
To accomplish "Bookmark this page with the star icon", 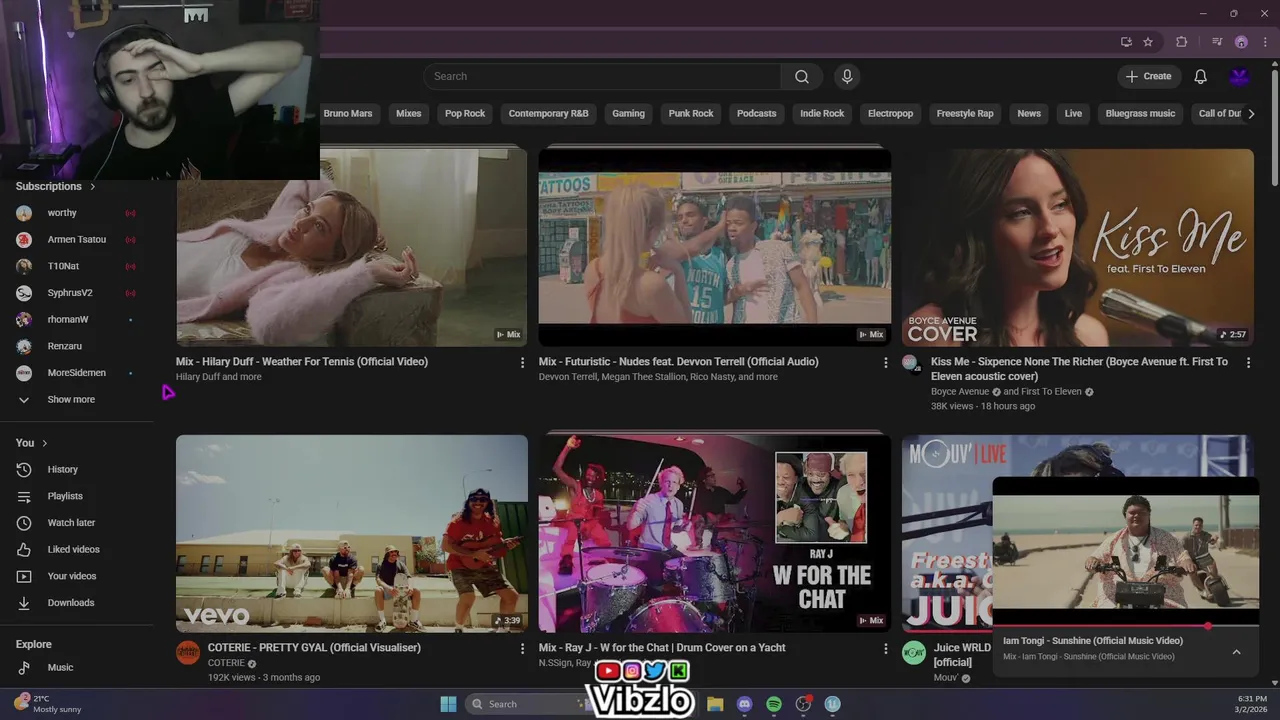I will [x=1148, y=42].
